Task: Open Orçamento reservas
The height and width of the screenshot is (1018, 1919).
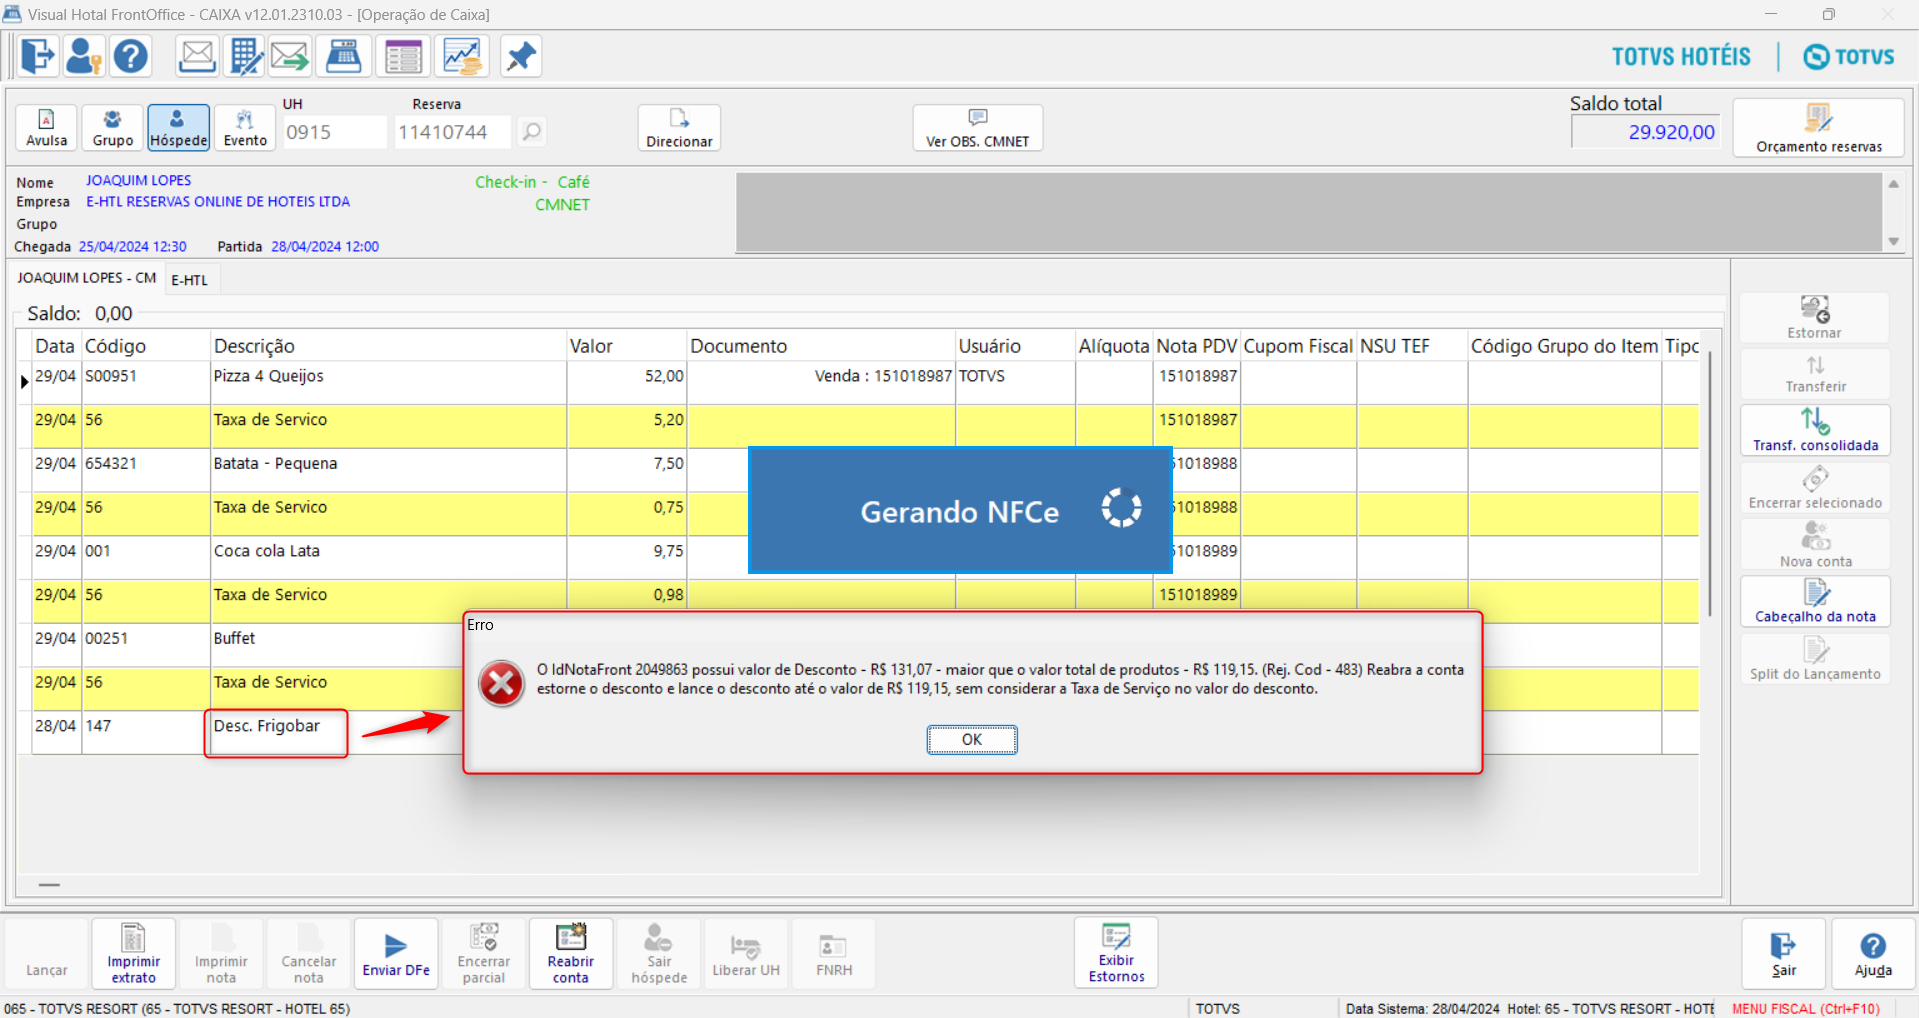Action: (1819, 128)
